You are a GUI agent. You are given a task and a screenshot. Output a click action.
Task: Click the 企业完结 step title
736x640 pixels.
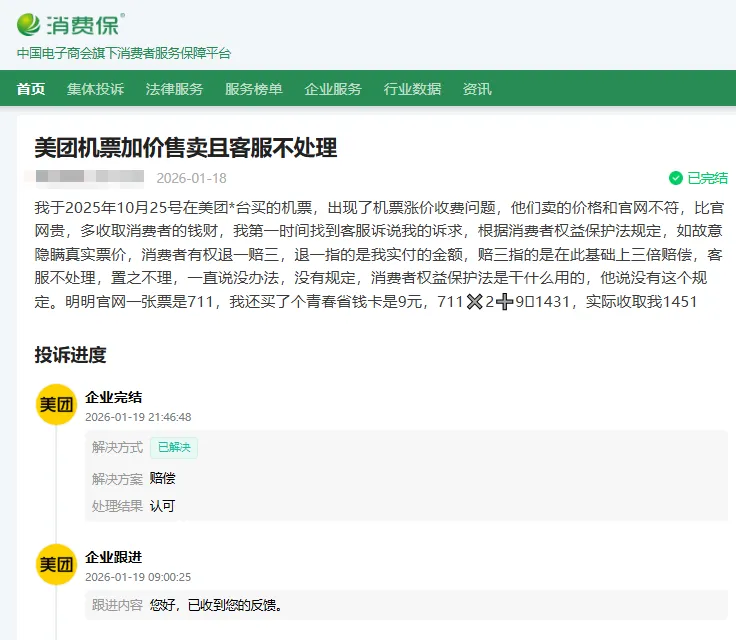click(x=114, y=397)
